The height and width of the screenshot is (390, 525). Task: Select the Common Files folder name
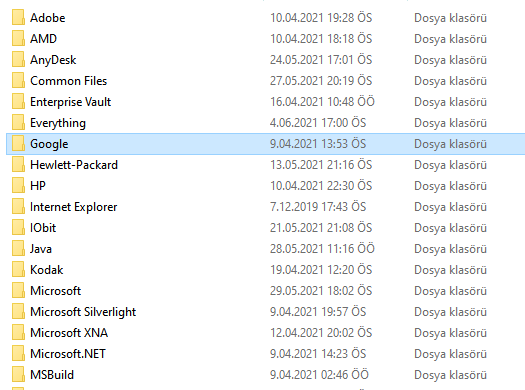pos(69,81)
